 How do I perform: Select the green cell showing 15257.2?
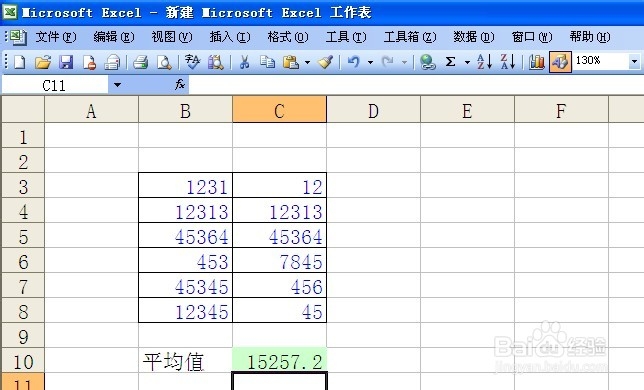point(279,360)
